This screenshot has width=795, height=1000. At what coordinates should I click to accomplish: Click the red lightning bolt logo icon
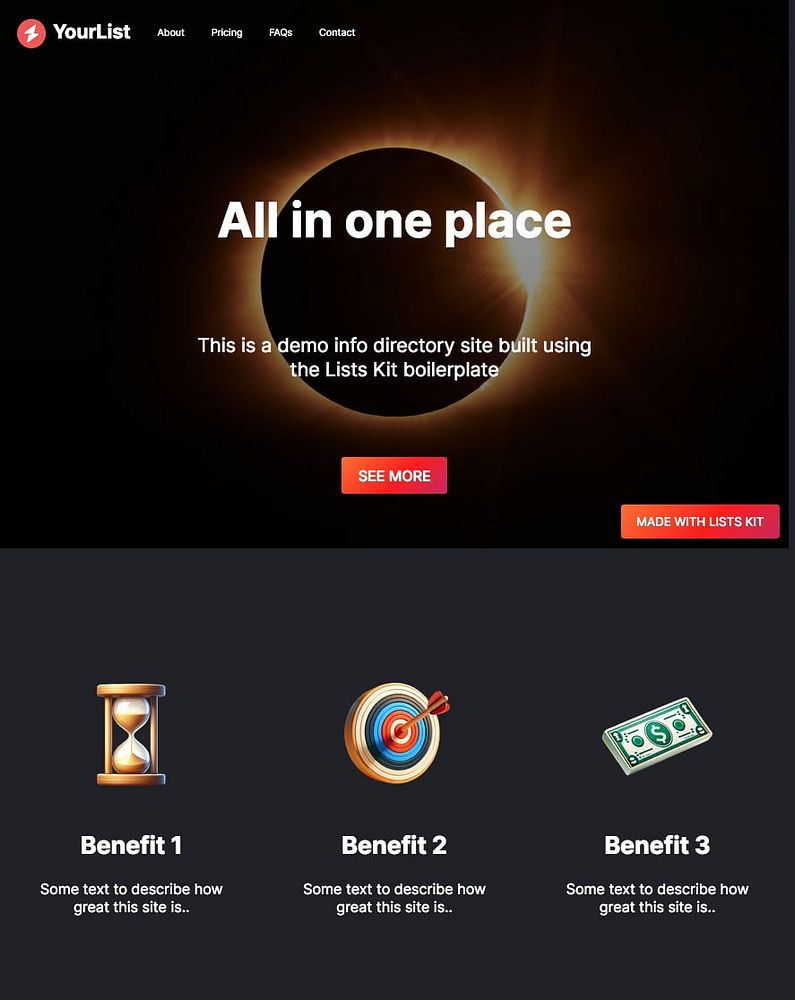coord(31,33)
